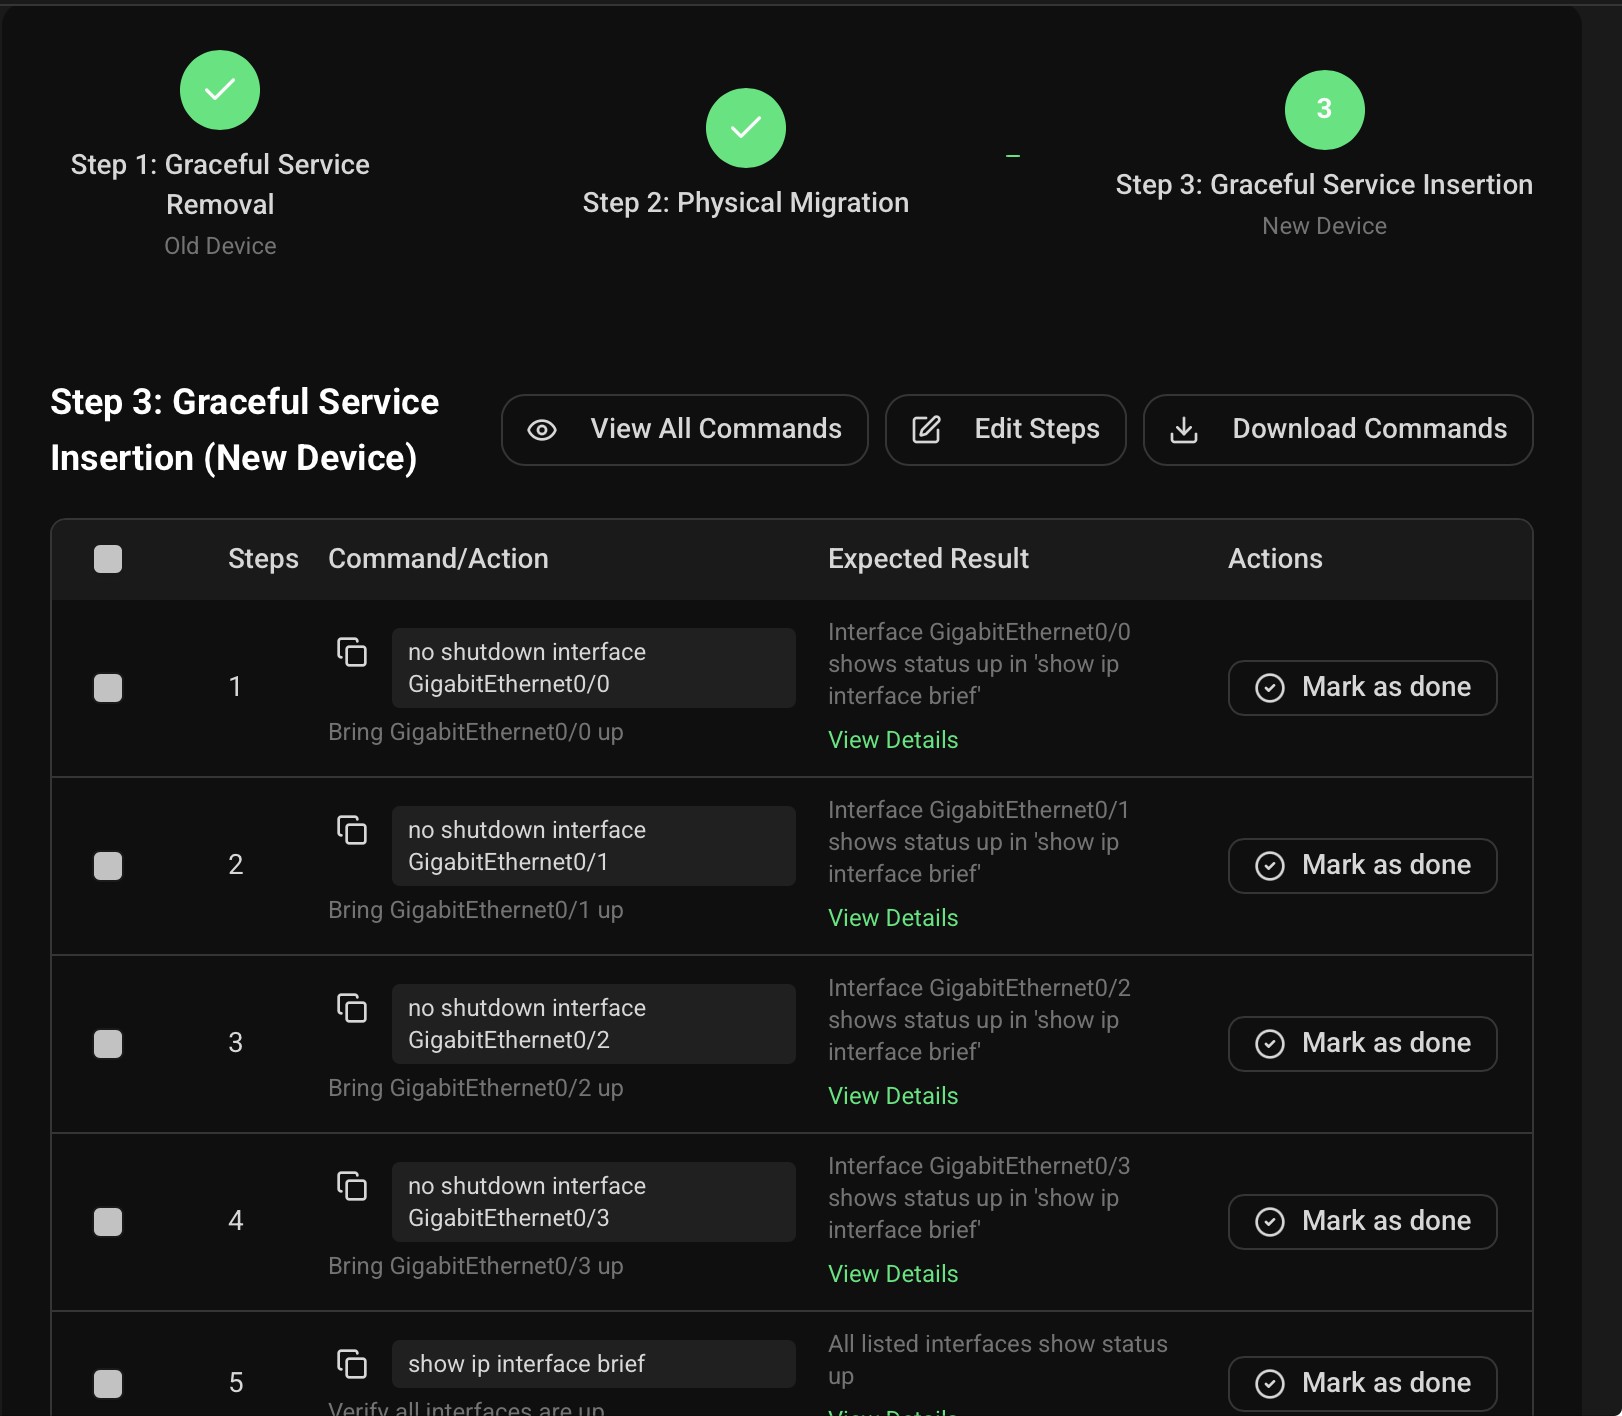Copy the GigabitEthernet0/0 no shutdown command
1622x1416 pixels.
(x=352, y=652)
